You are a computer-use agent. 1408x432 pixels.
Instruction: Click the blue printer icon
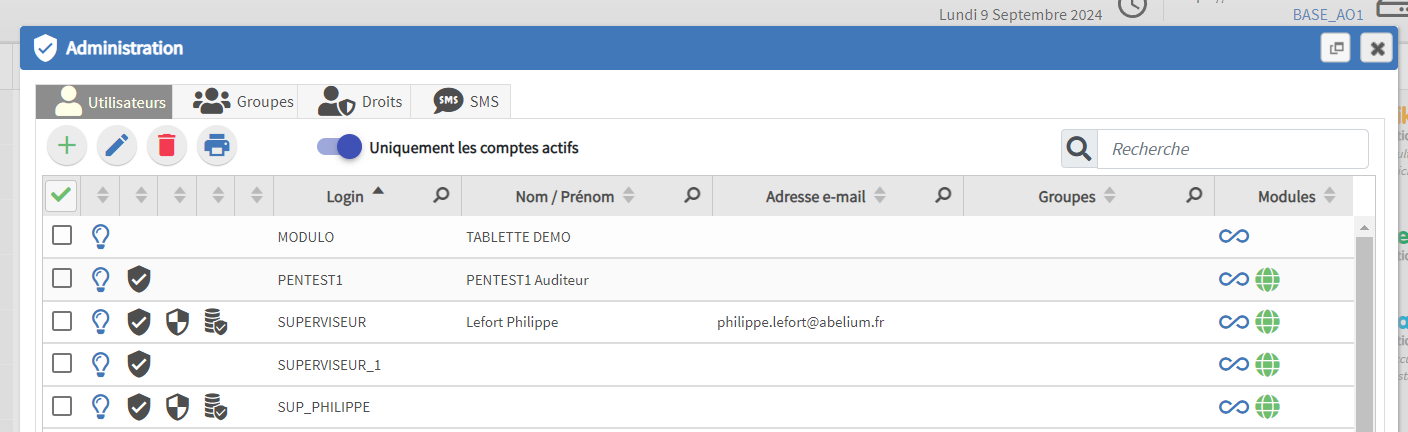pos(217,146)
